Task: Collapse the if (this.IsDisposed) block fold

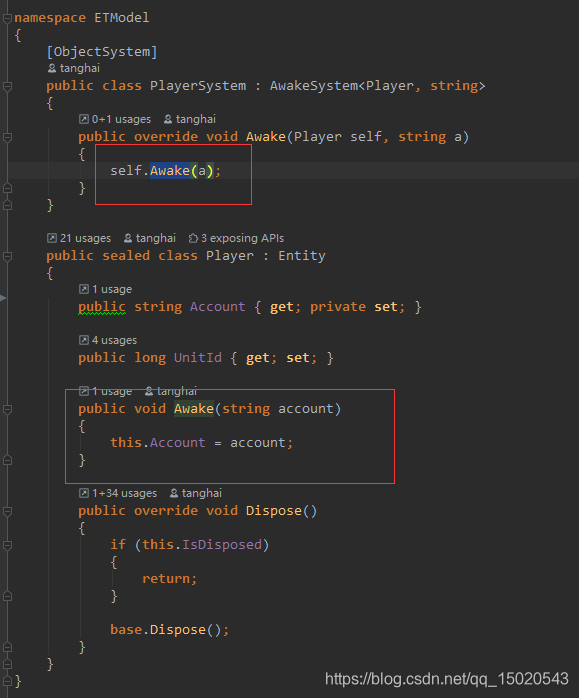Action: [x=7, y=545]
